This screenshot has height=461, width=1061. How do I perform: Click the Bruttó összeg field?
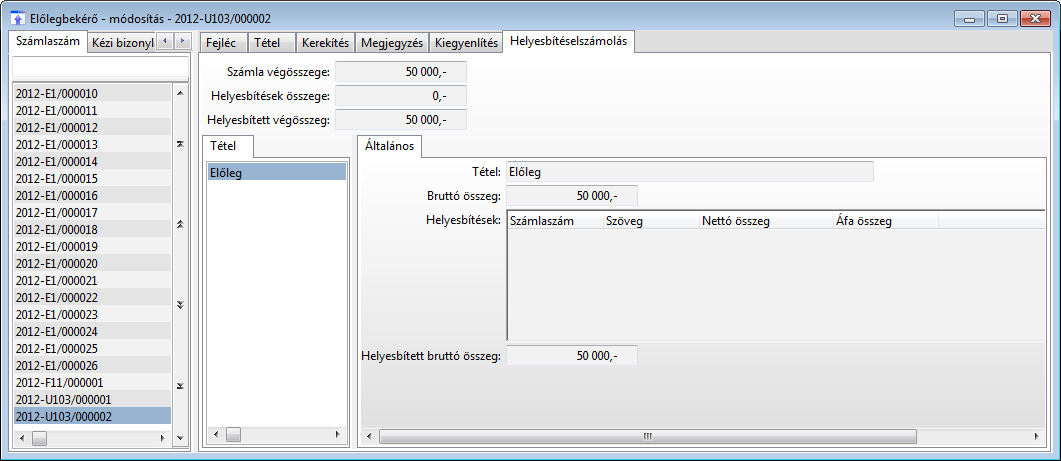click(572, 196)
